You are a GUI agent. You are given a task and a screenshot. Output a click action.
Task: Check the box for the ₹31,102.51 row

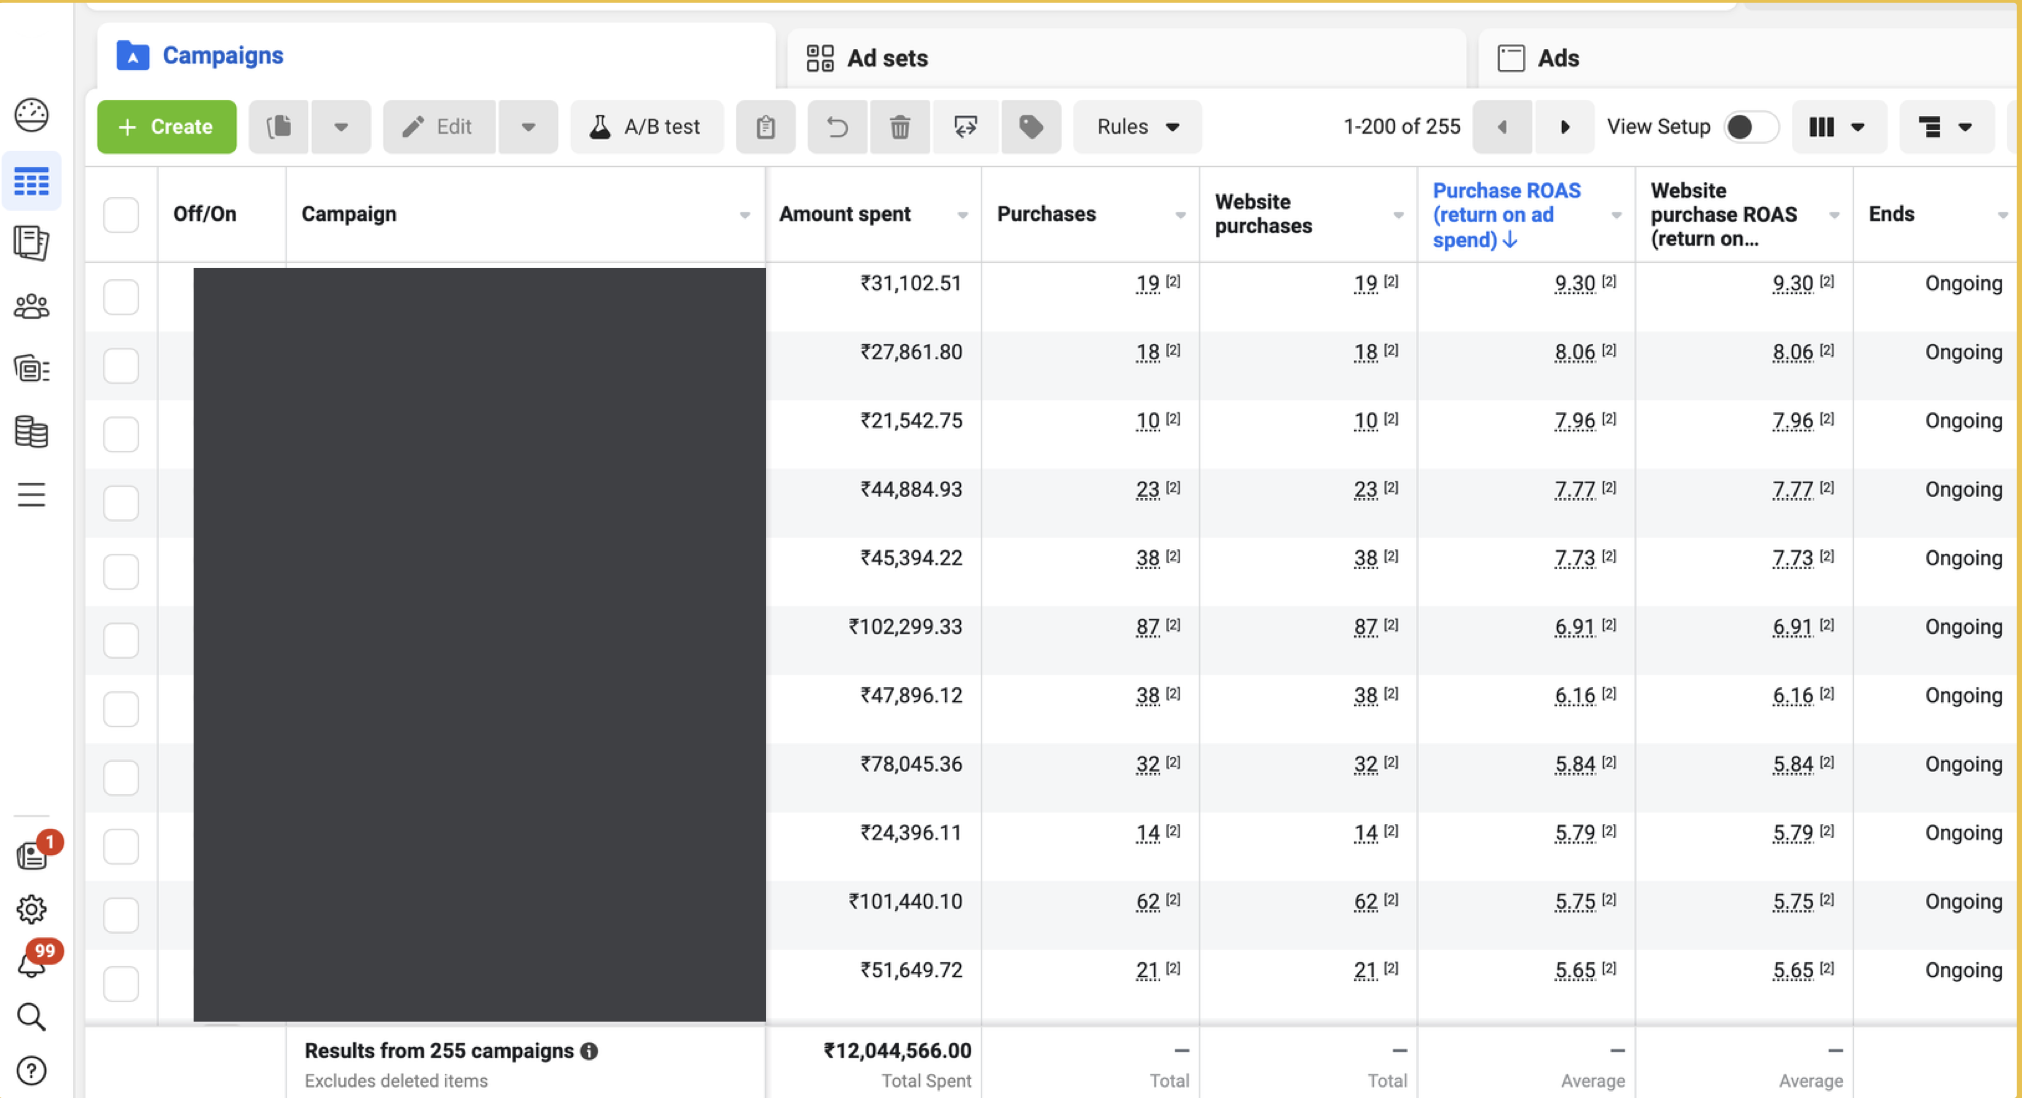point(121,296)
